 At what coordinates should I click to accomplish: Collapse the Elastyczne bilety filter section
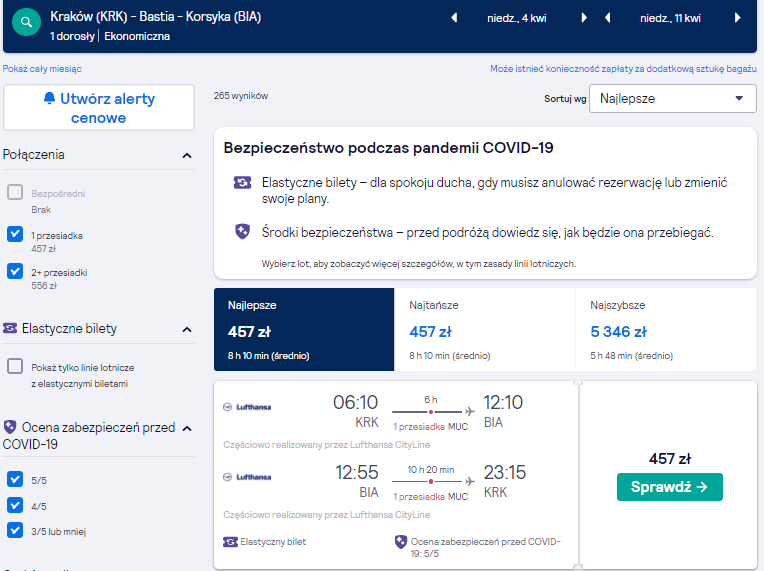(187, 330)
